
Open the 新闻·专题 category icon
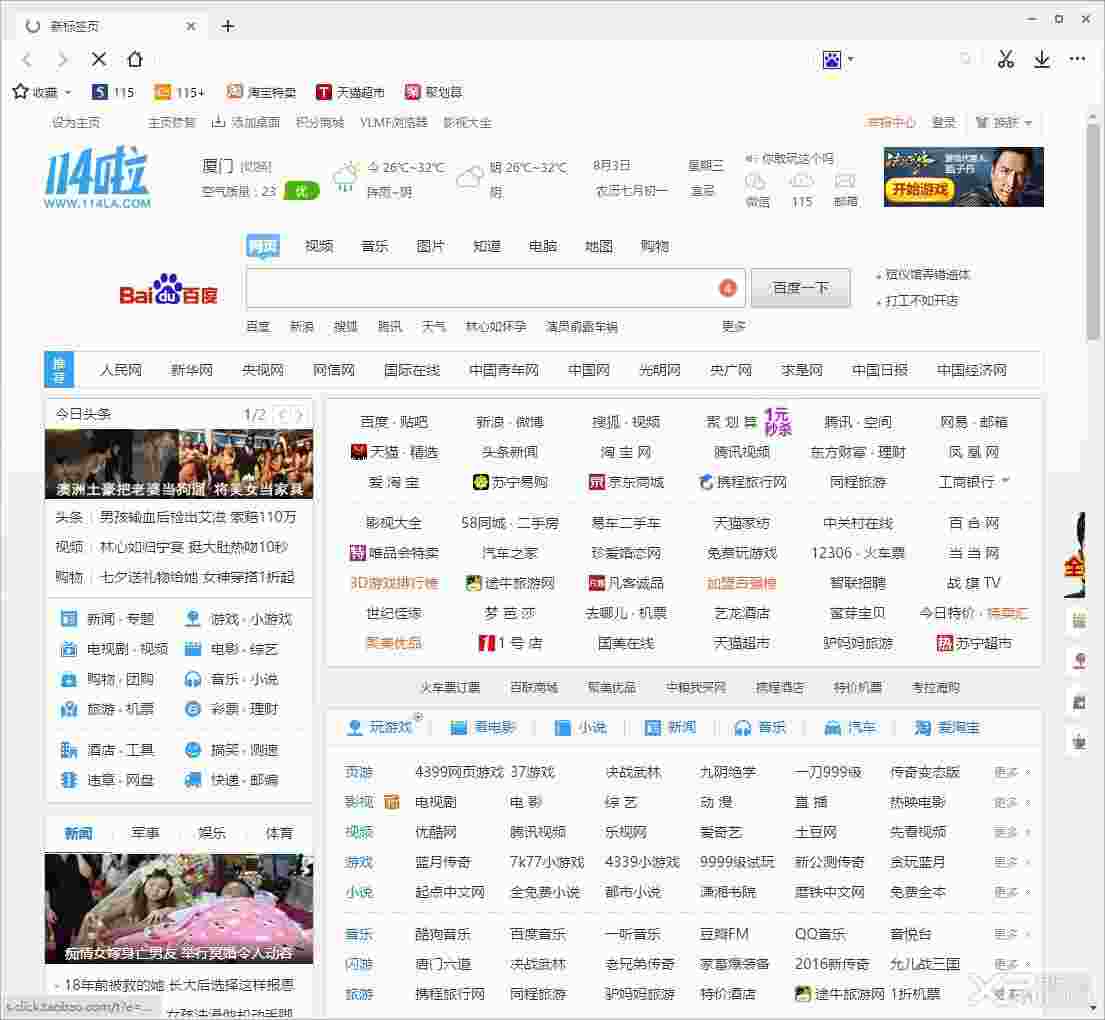(x=68, y=619)
